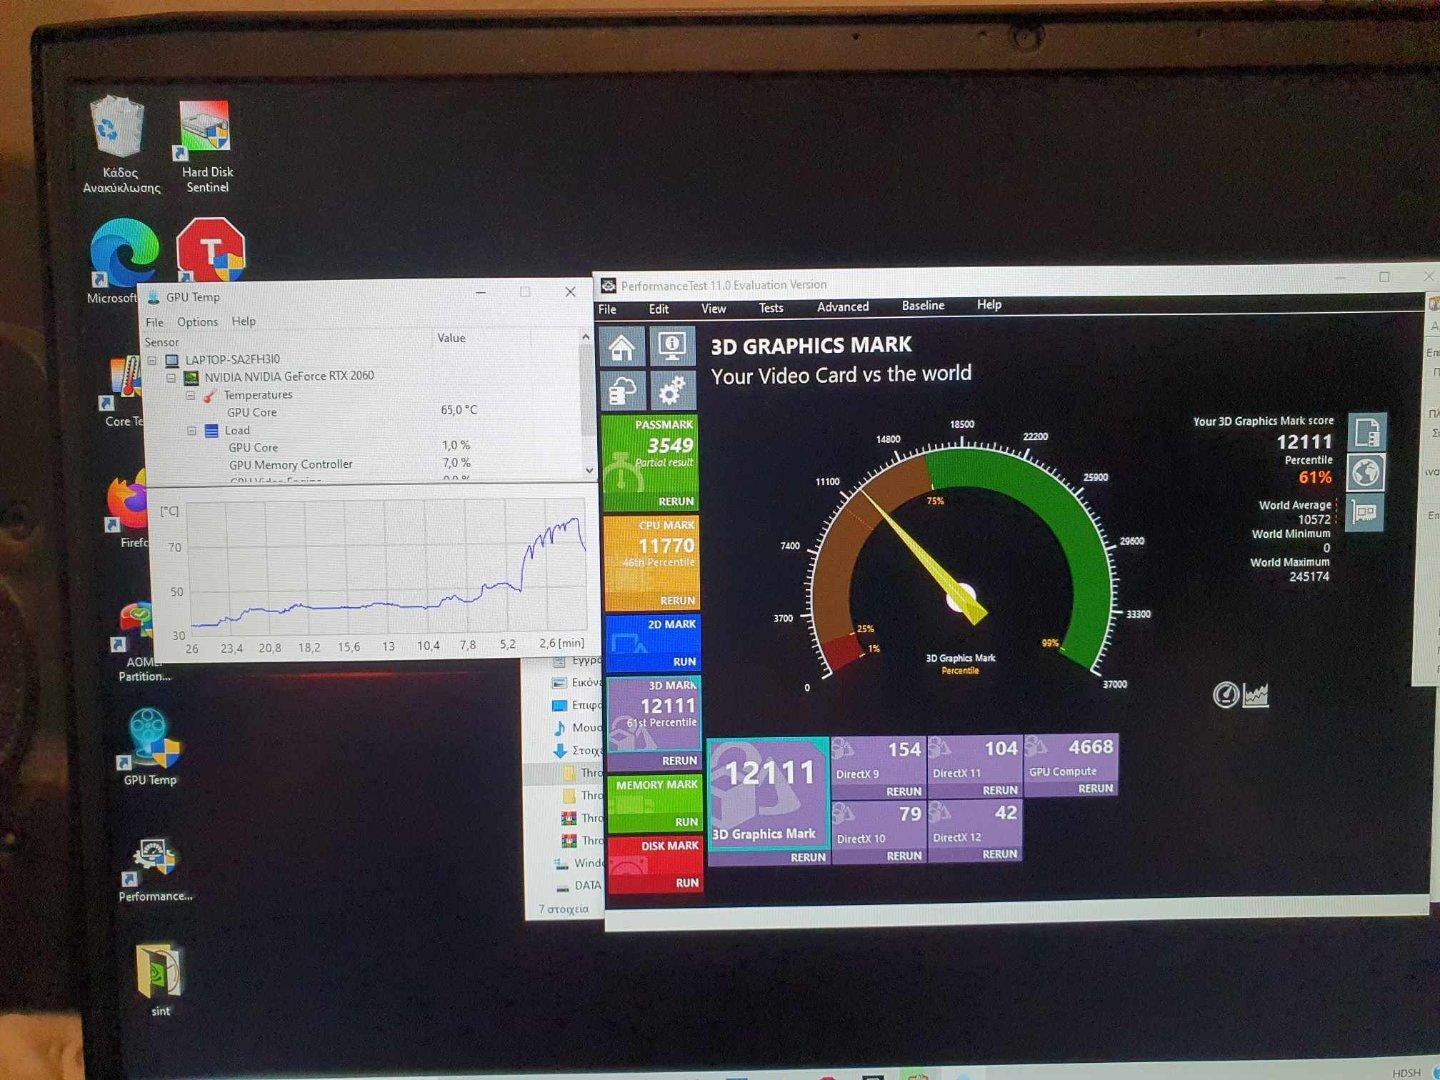This screenshot has height=1080, width=1440.
Task: Rerun the DirectX 10 test
Action: [904, 856]
